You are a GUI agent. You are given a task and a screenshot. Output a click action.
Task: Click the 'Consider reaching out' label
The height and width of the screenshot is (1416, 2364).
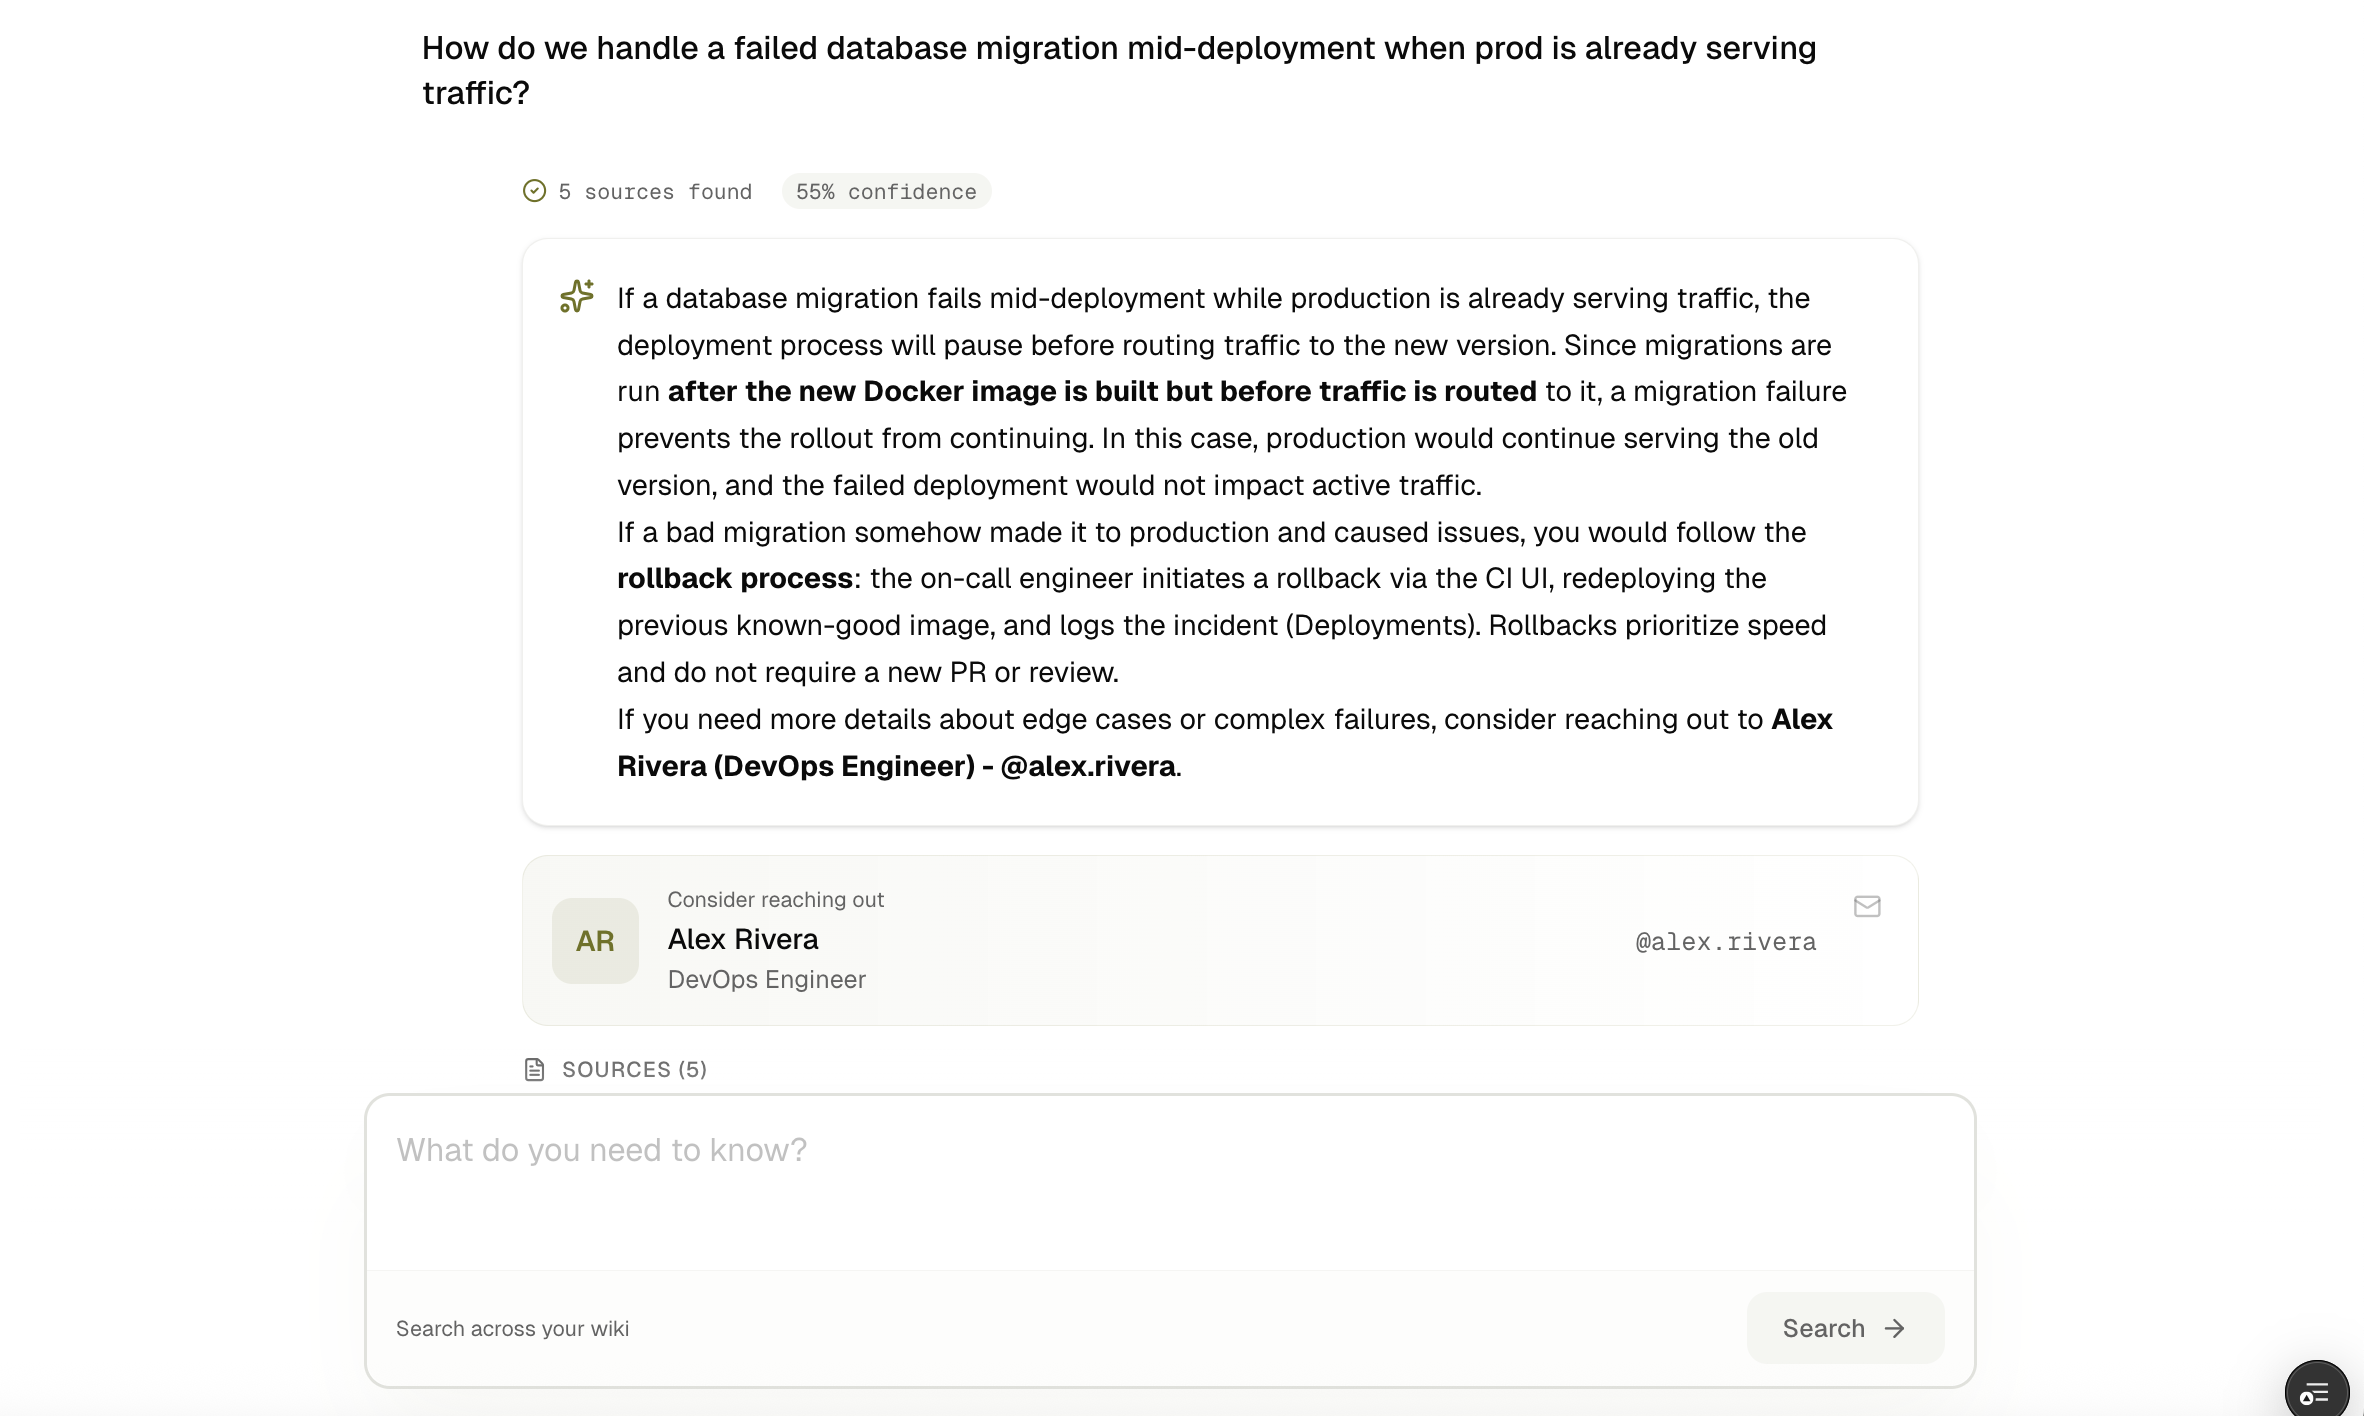pyautogui.click(x=776, y=899)
